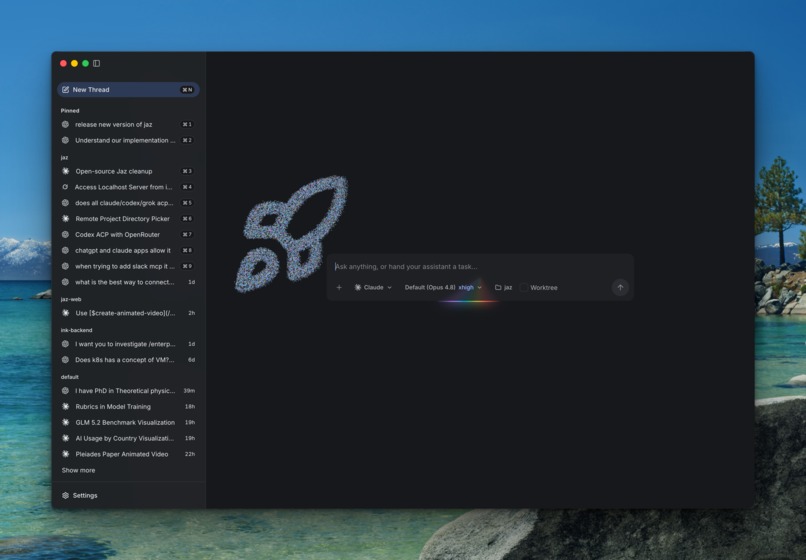Open thread 'when trying to add slack mcp it ...'
This screenshot has width=806, height=560.
pos(129,266)
